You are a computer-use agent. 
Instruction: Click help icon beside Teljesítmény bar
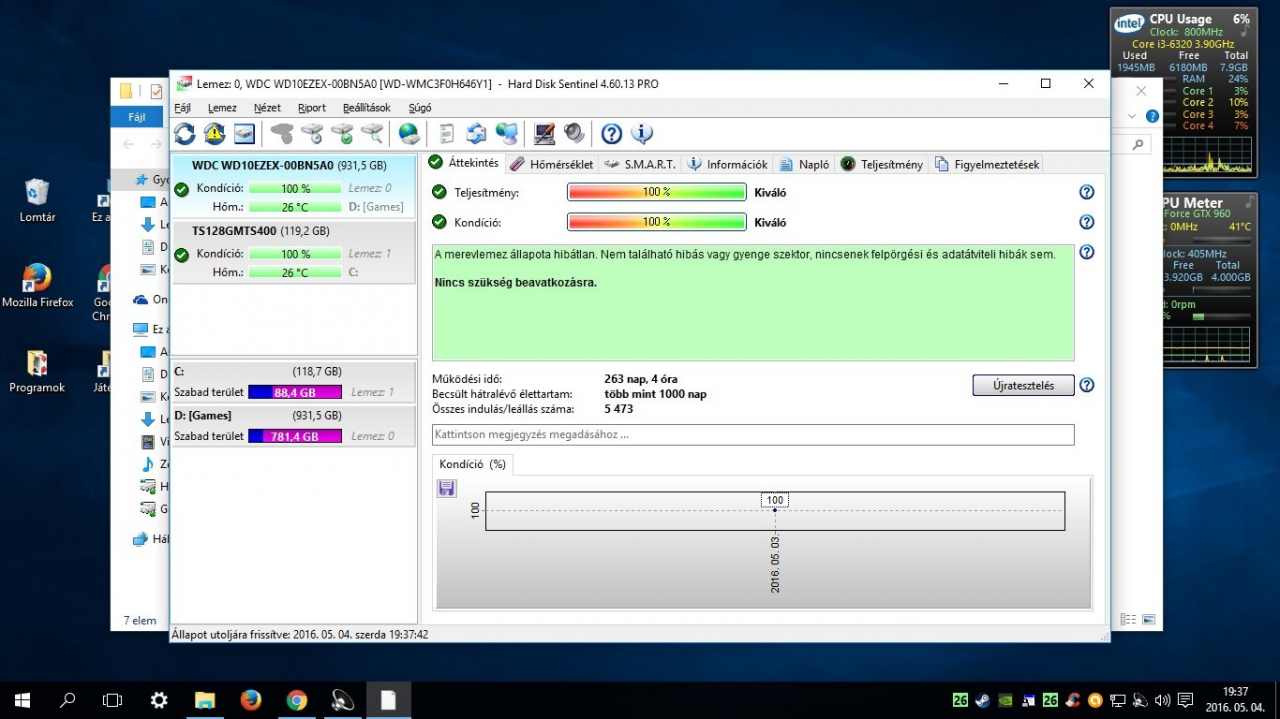click(x=1087, y=192)
